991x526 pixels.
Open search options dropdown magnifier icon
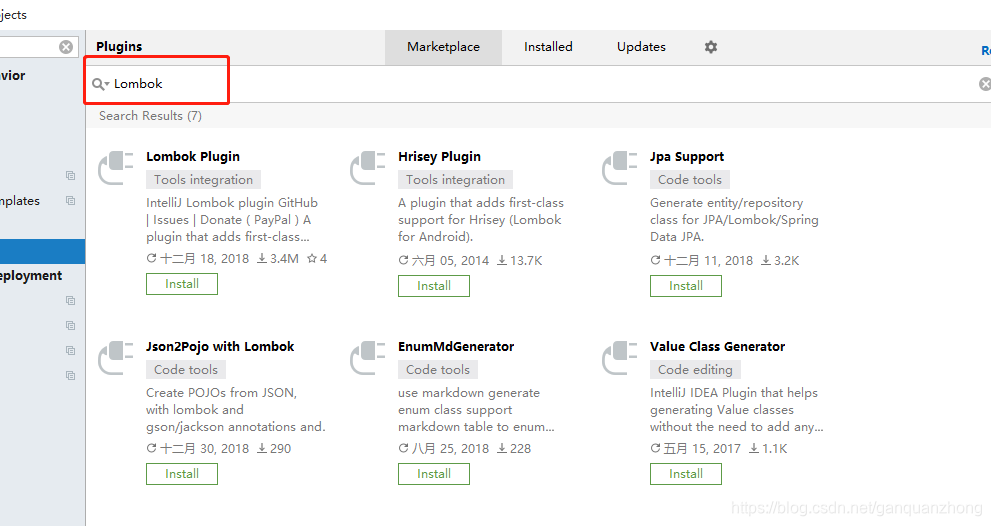(100, 84)
